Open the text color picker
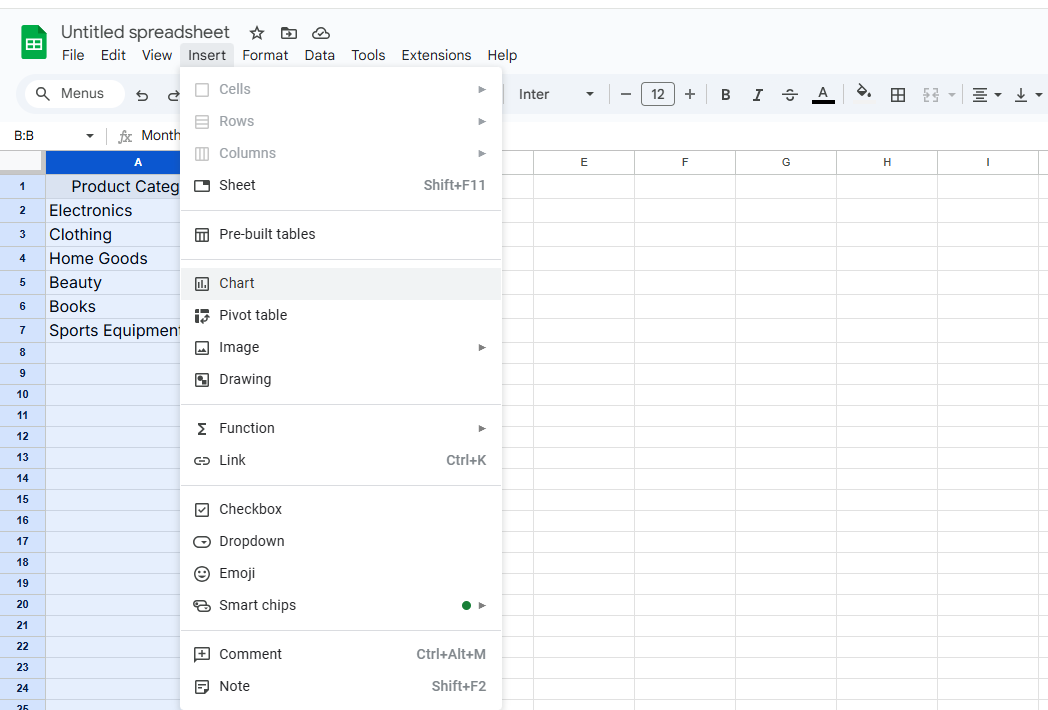Viewport: 1048px width, 710px height. pos(823,94)
